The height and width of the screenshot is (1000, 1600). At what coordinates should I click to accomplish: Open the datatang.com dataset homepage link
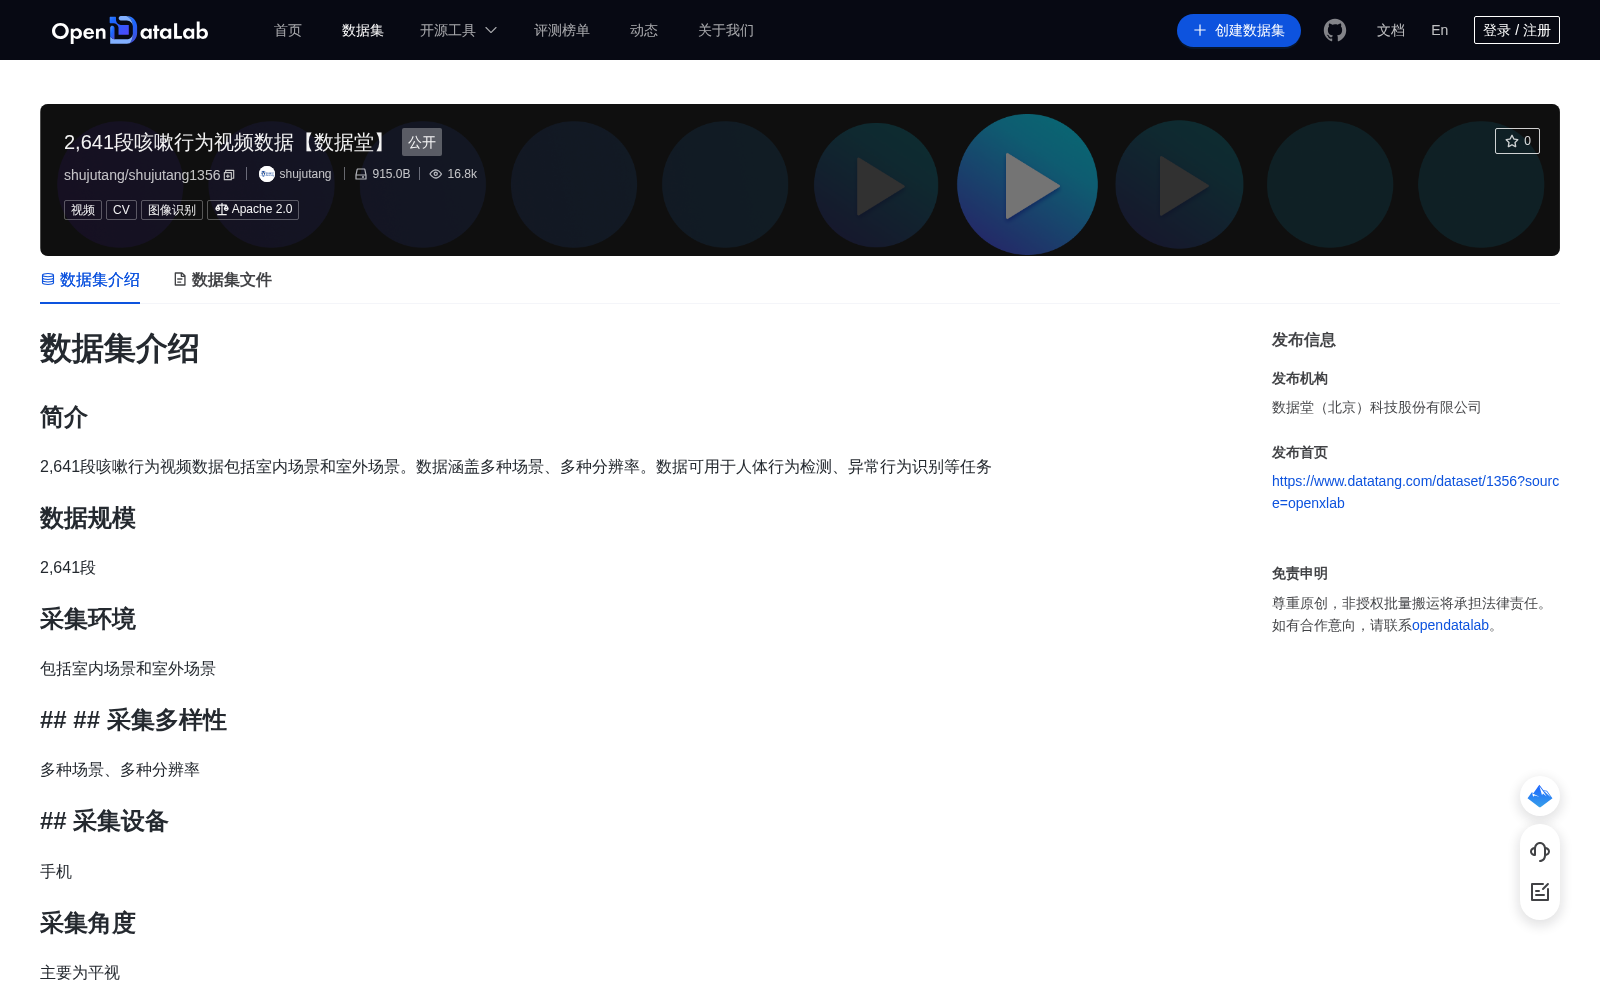click(x=1415, y=492)
